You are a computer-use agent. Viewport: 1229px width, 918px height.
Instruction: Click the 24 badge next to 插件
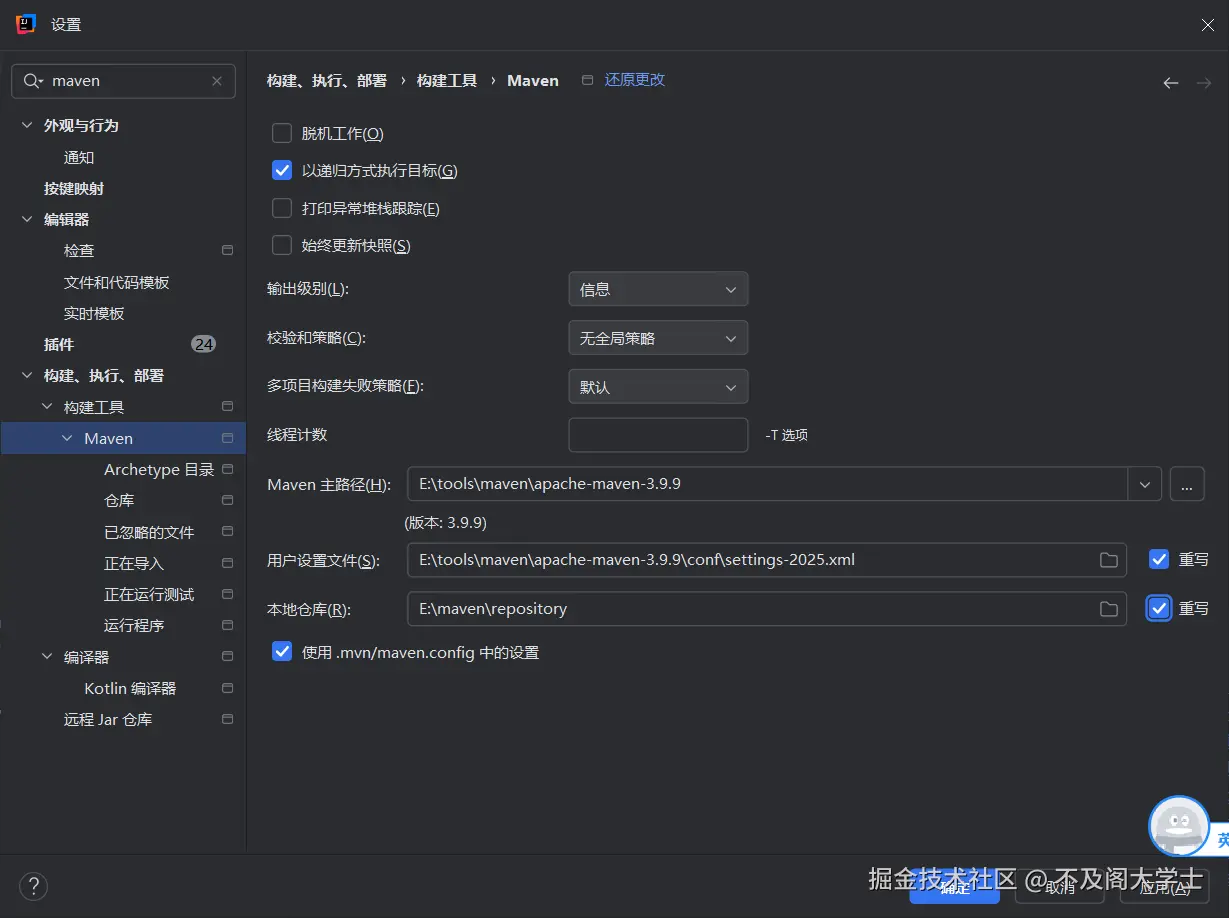tap(204, 344)
